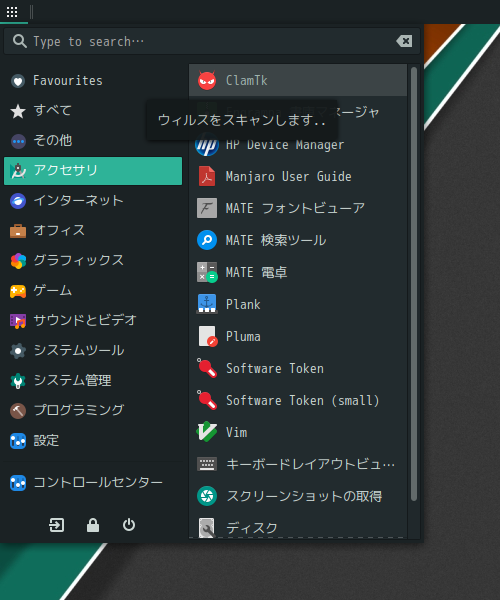Launch Pluma text editor icon
This screenshot has height=600, width=500.
coord(208,336)
